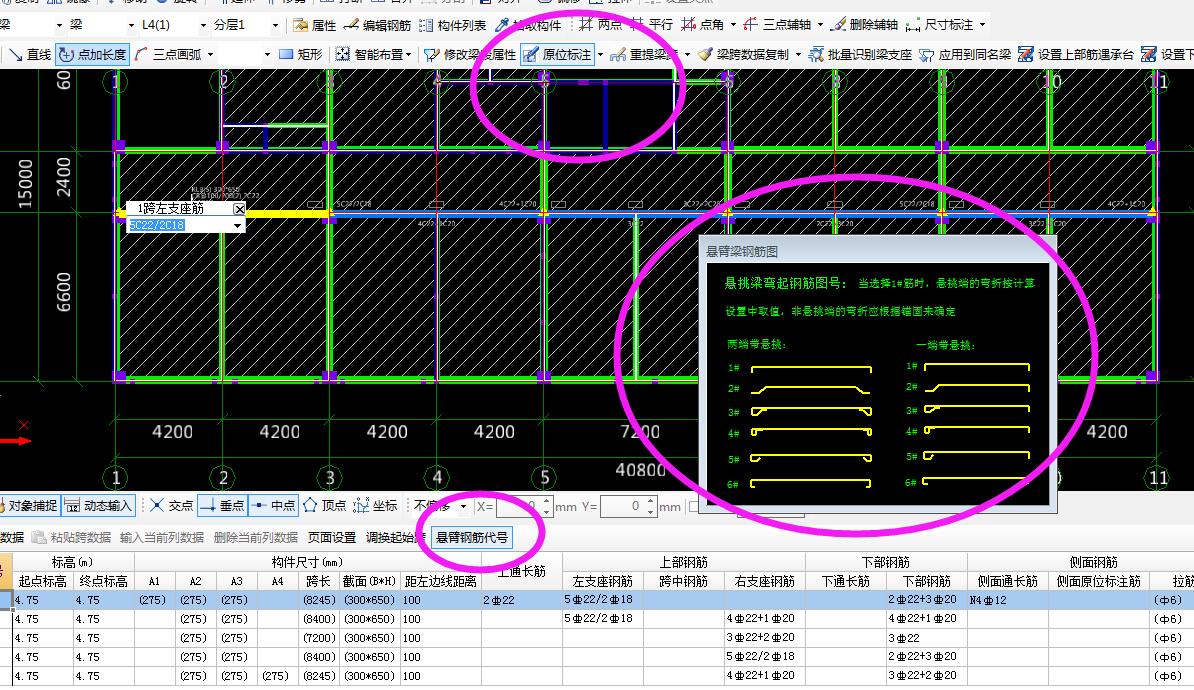
Task: Select the 3⌀22 lower rebar cell
Action: (x=927, y=638)
